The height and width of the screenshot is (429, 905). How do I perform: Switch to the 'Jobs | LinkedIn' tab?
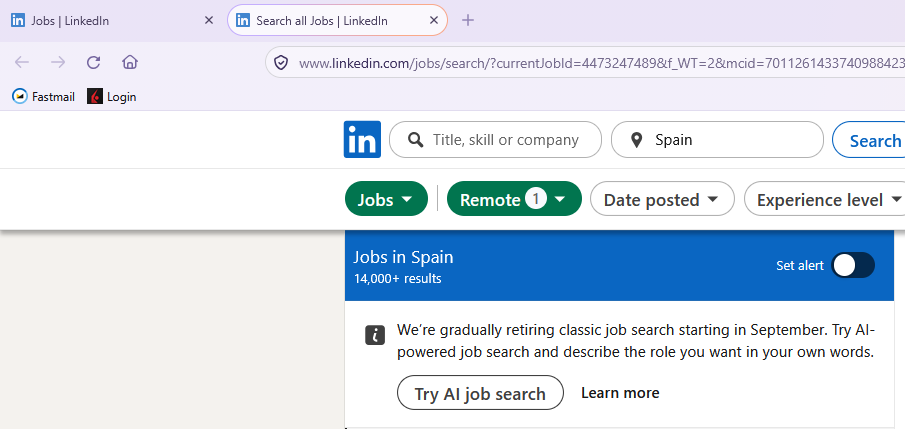coord(112,21)
